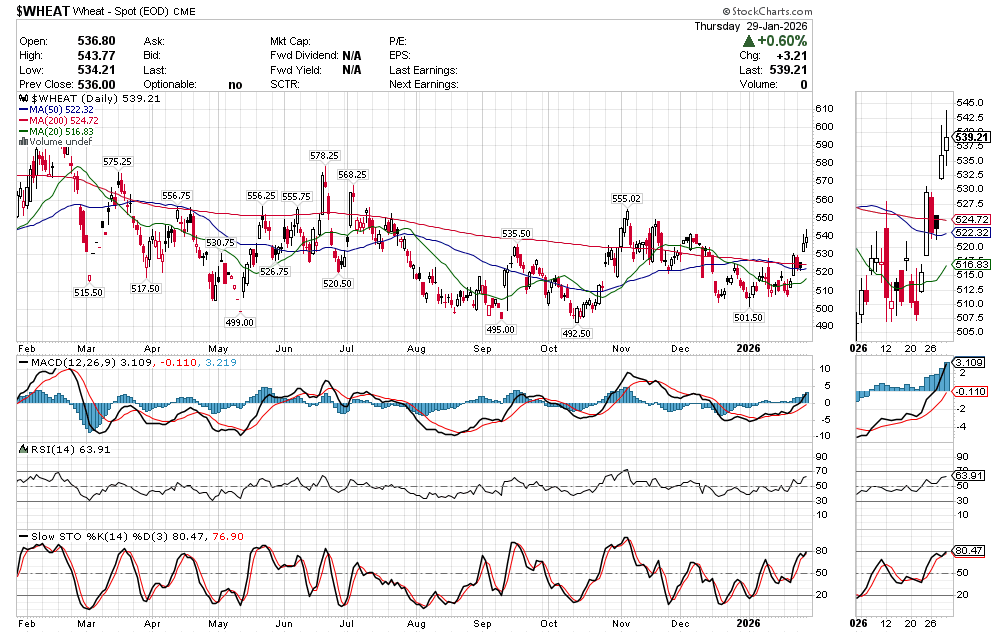Click the volume bars icon in legend
The width and height of the screenshot is (1000, 633).
(x=22, y=142)
